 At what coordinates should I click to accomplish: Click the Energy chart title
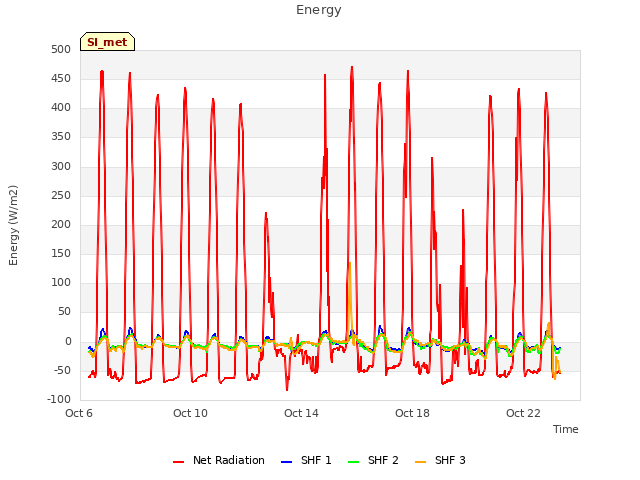click(319, 10)
